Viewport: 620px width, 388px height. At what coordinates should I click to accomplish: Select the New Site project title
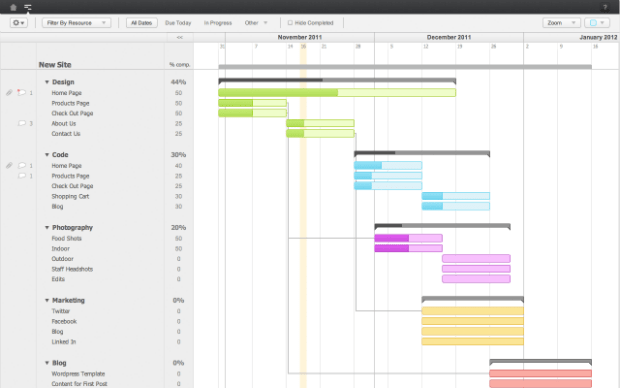55,64
